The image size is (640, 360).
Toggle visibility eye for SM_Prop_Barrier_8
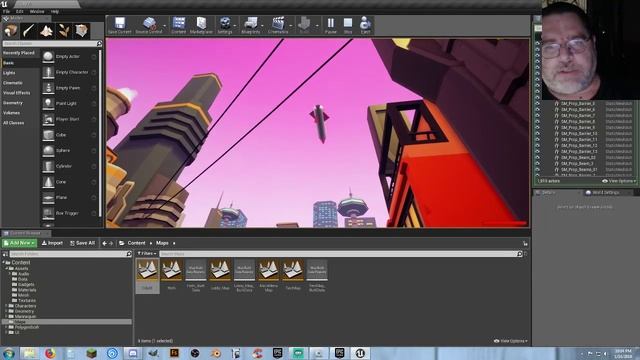(x=537, y=122)
